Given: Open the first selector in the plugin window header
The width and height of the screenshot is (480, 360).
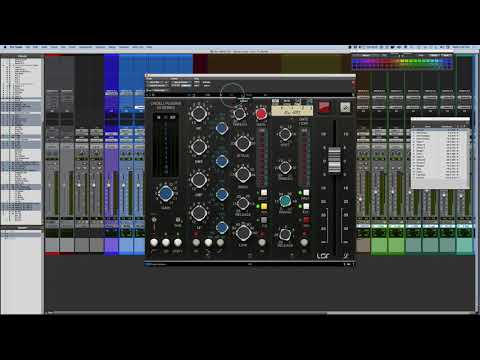Looking at the screenshot, I should click(158, 82).
